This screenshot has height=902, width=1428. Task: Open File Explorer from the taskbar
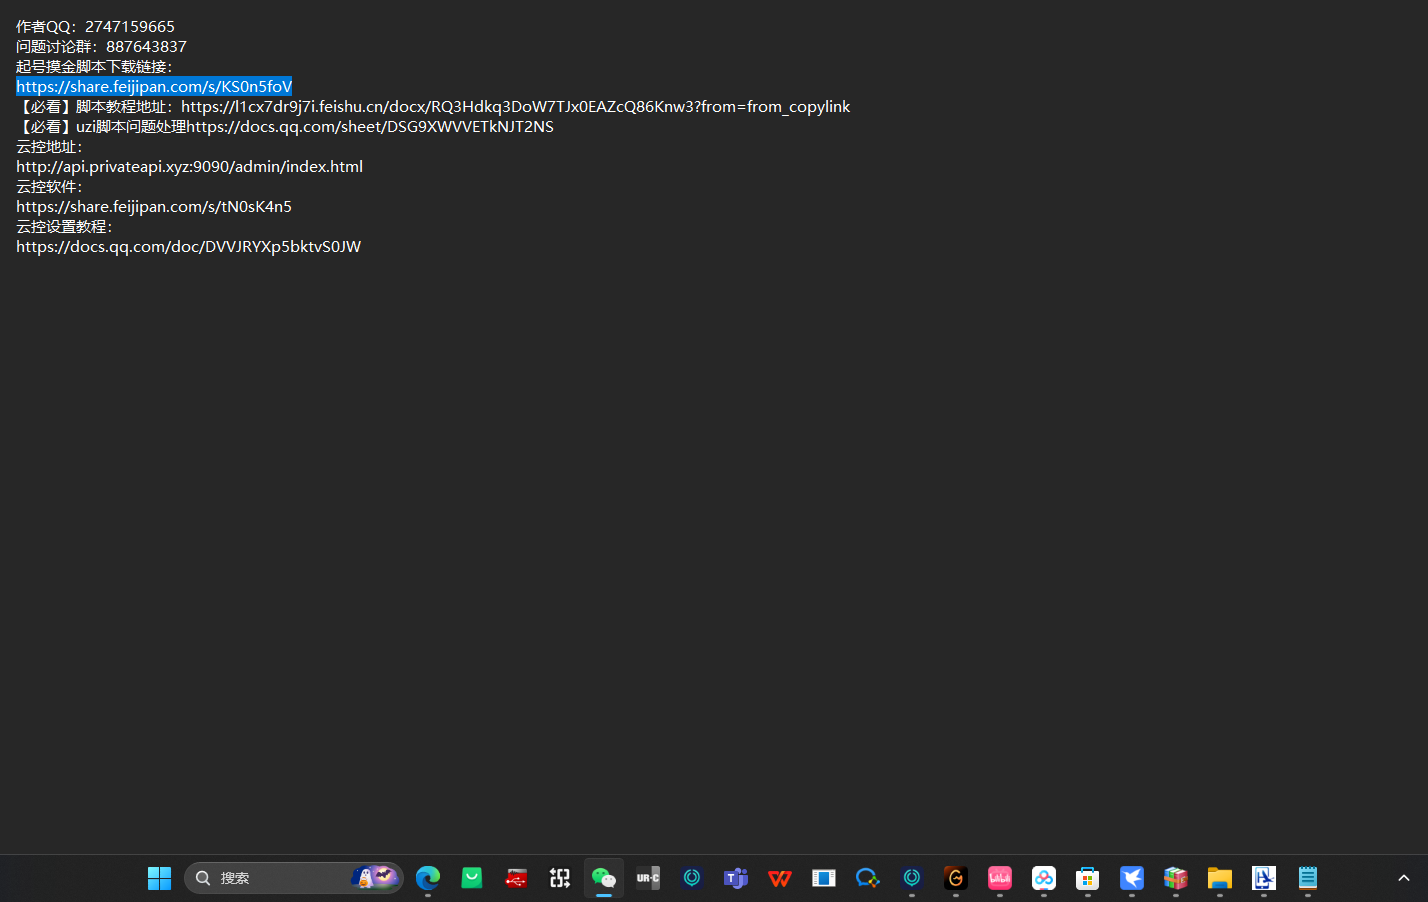[x=1220, y=878]
